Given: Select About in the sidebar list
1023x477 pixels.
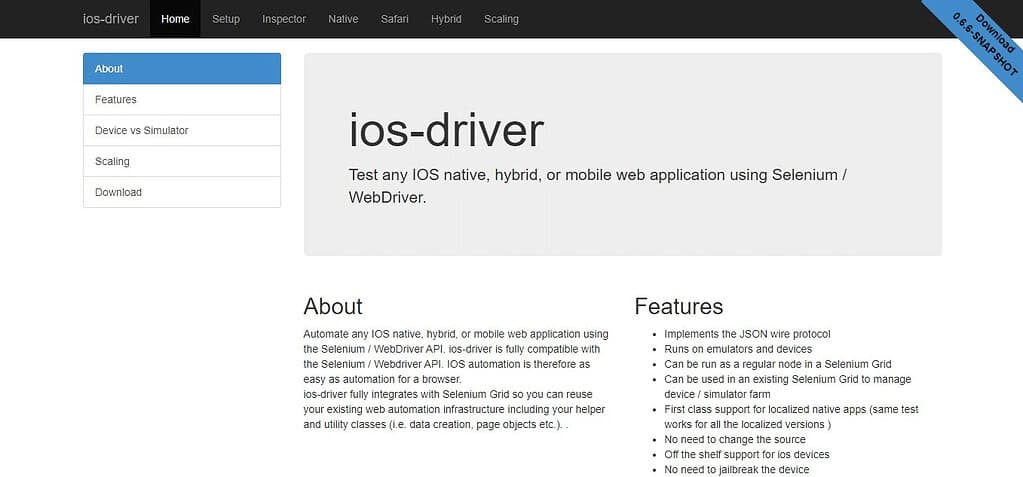Looking at the screenshot, I should coord(182,69).
